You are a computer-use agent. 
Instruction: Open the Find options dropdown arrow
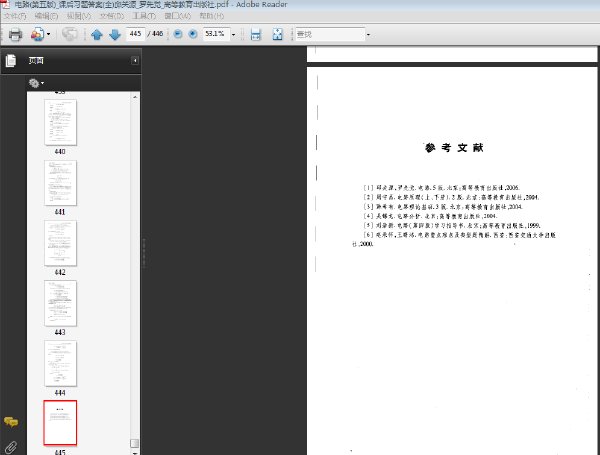click(368, 34)
